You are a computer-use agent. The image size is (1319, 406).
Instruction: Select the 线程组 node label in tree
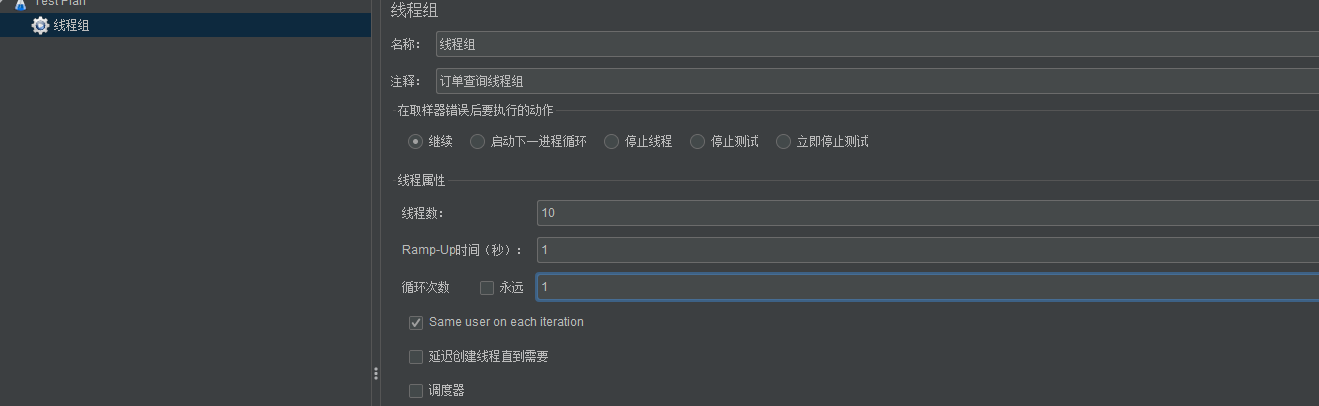[71, 26]
